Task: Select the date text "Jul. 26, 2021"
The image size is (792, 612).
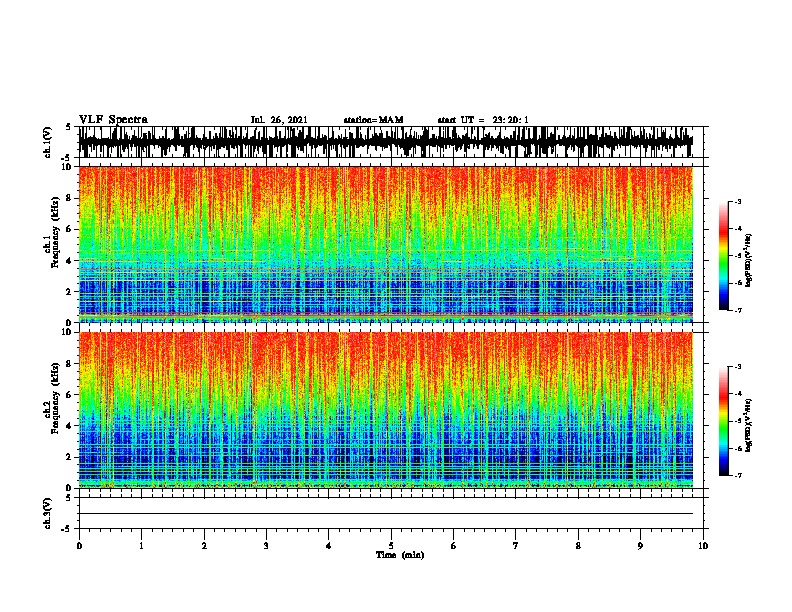Action: (x=279, y=120)
